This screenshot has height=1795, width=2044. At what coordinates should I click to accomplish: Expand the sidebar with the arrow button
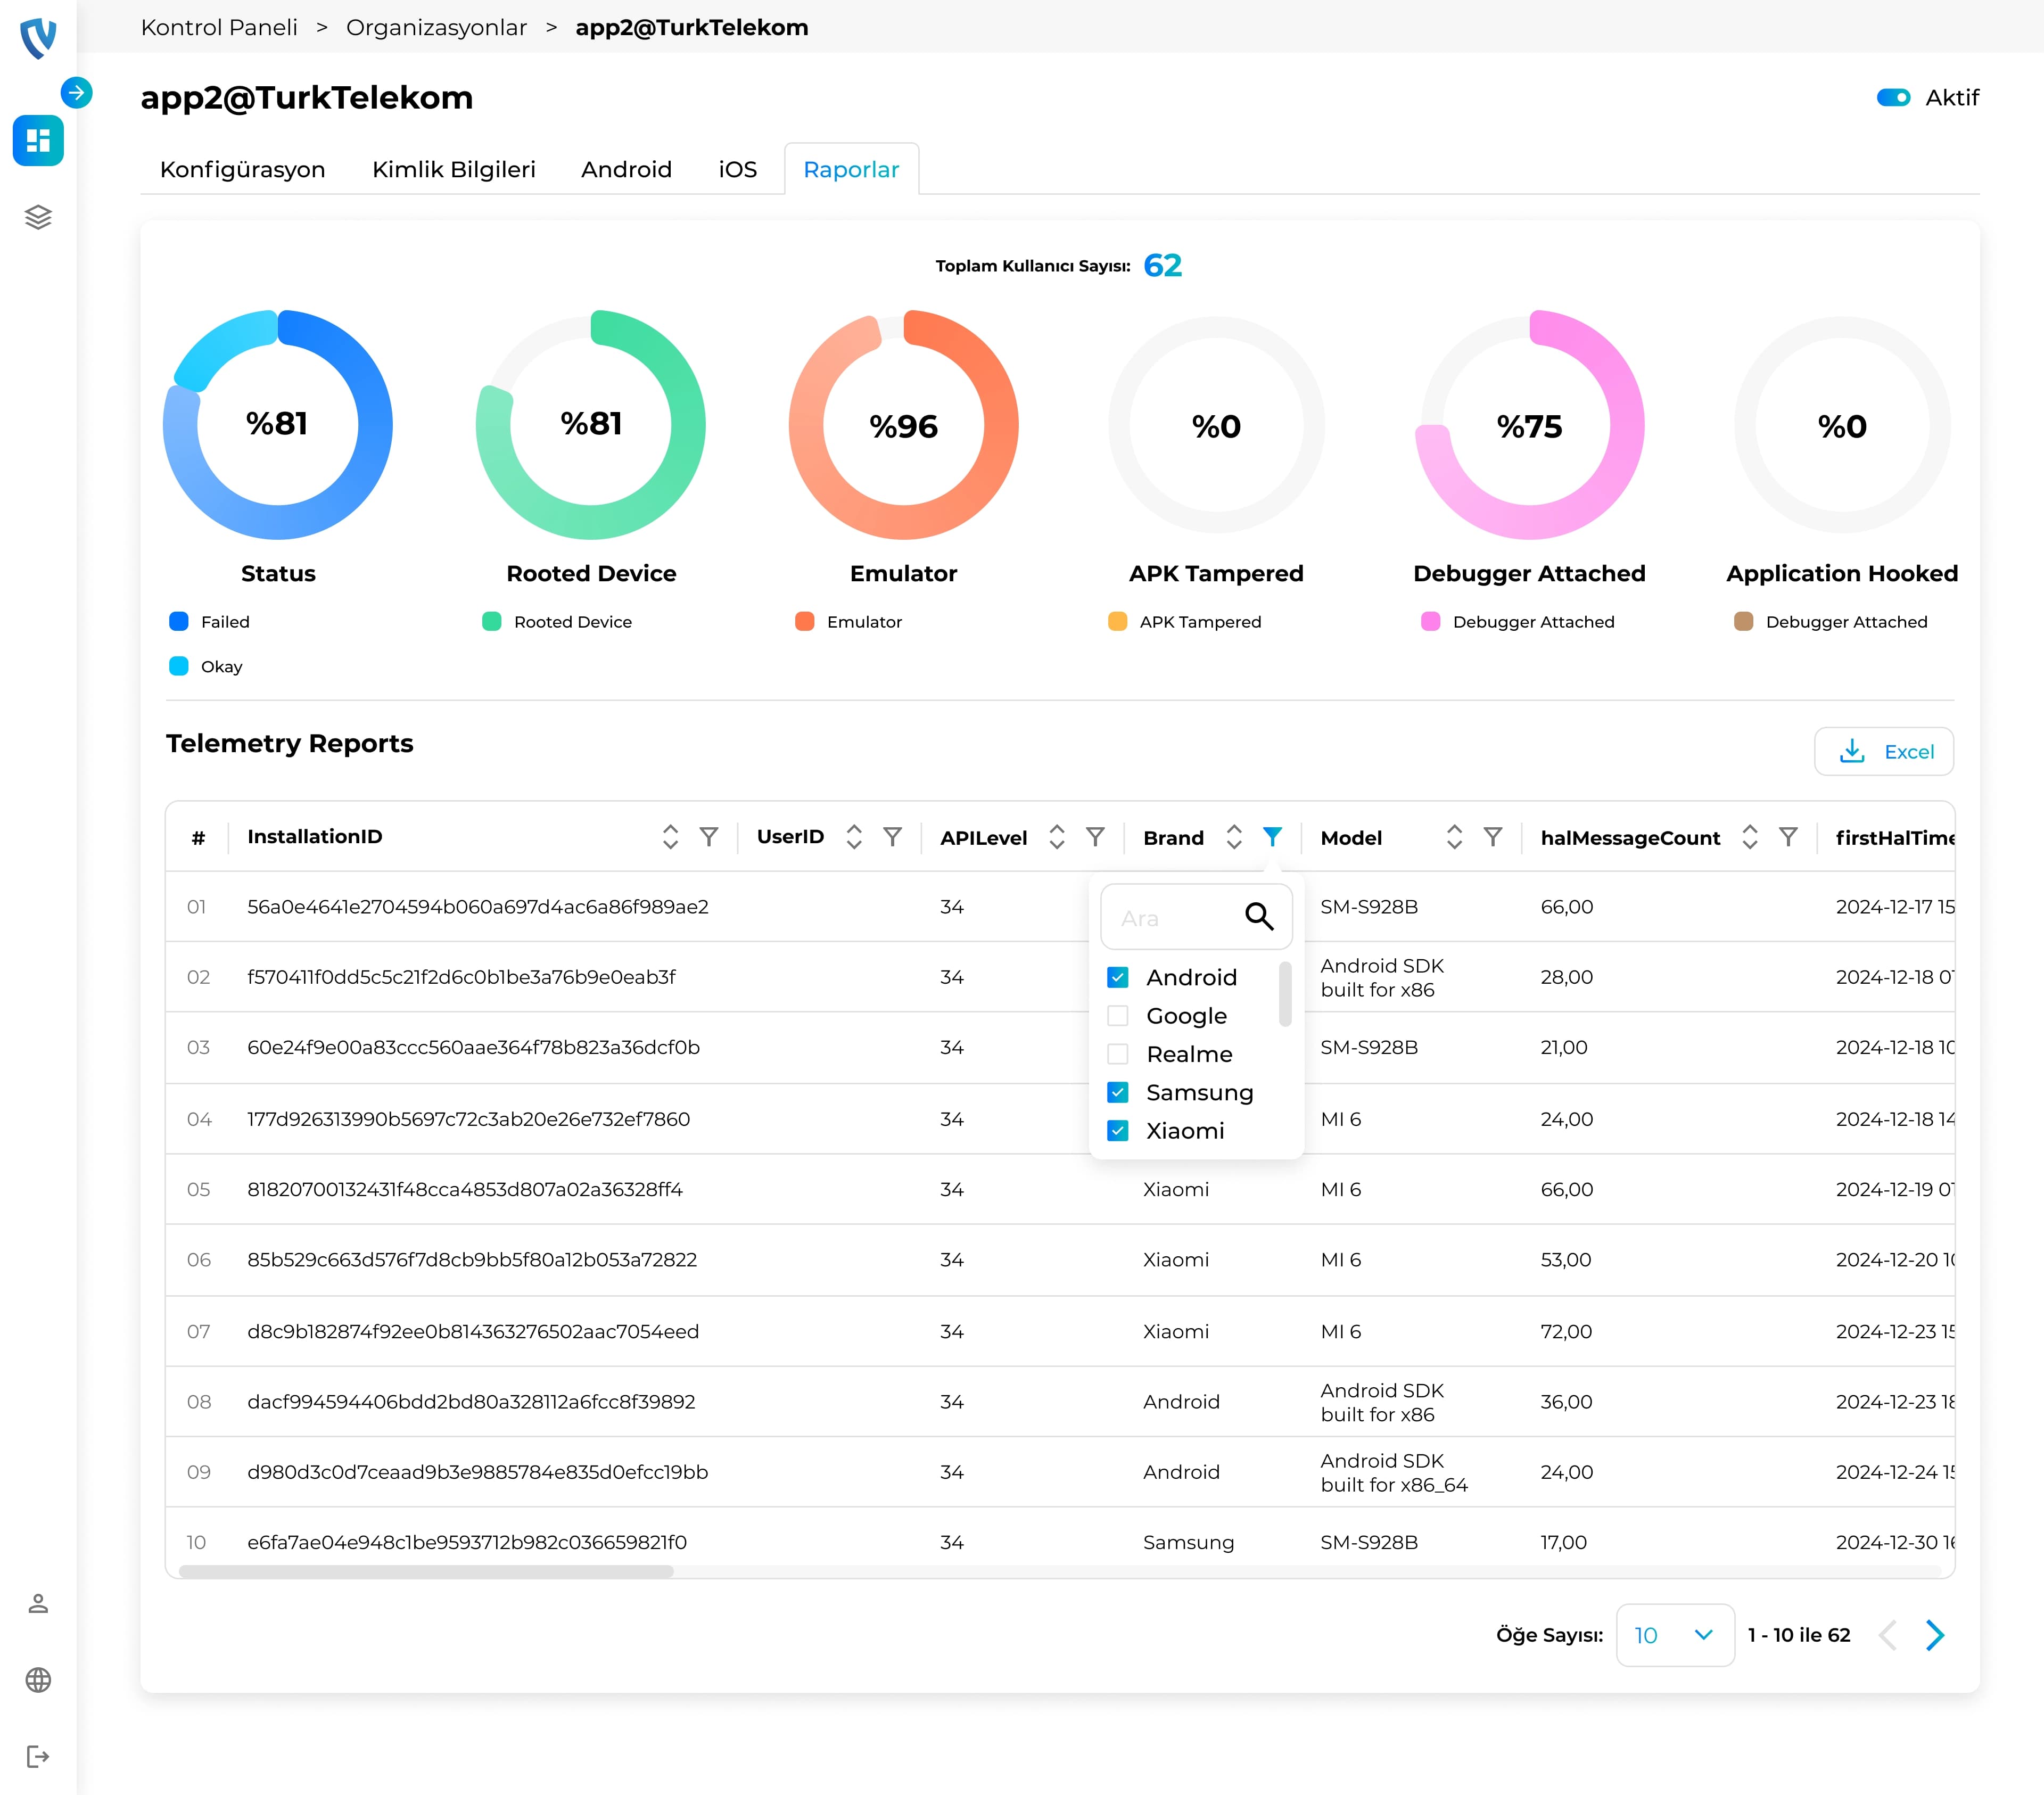point(76,93)
